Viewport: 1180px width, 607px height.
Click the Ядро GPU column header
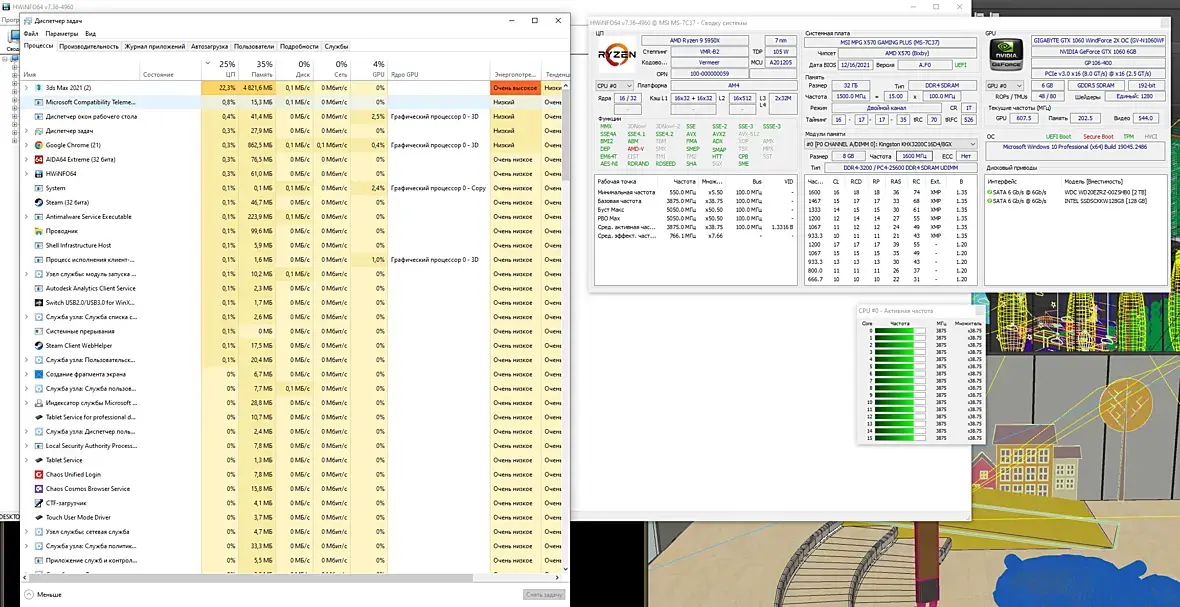(x=439, y=68)
